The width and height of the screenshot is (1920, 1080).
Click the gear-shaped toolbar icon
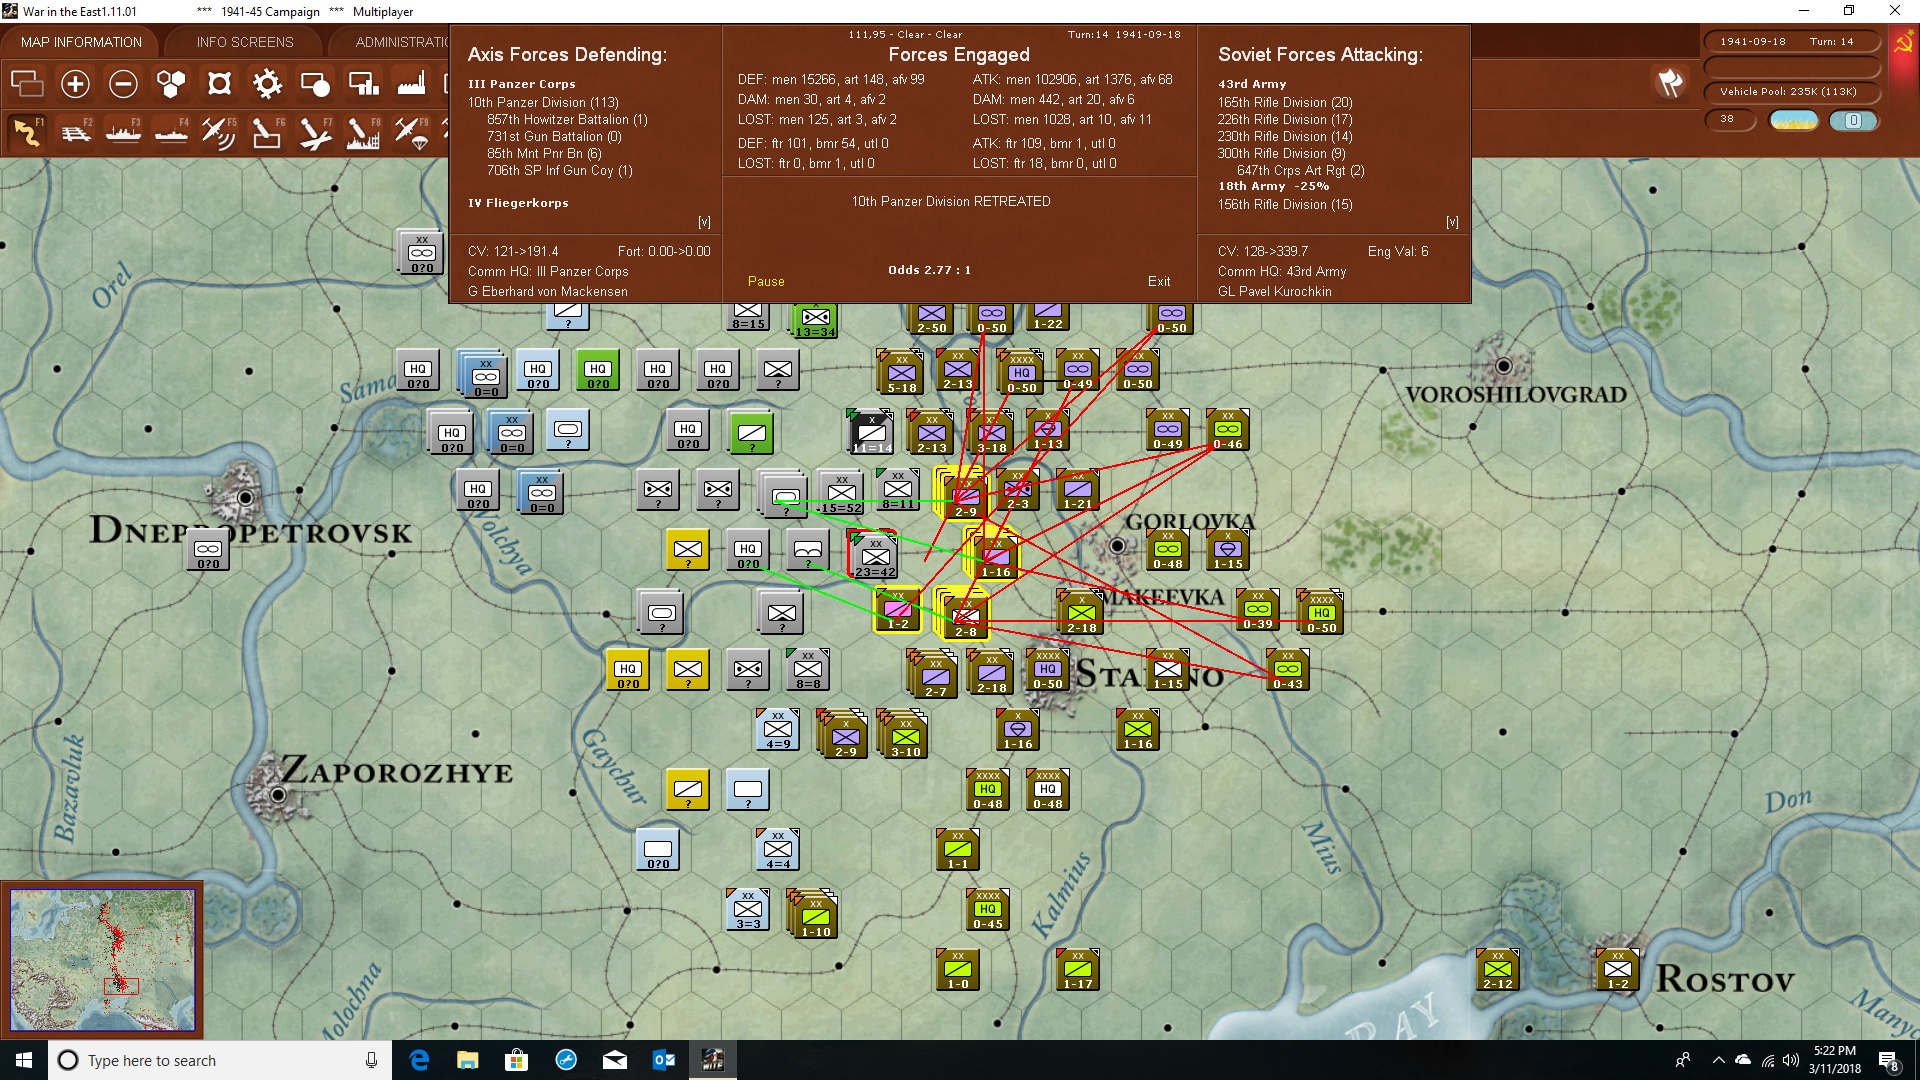click(x=267, y=84)
